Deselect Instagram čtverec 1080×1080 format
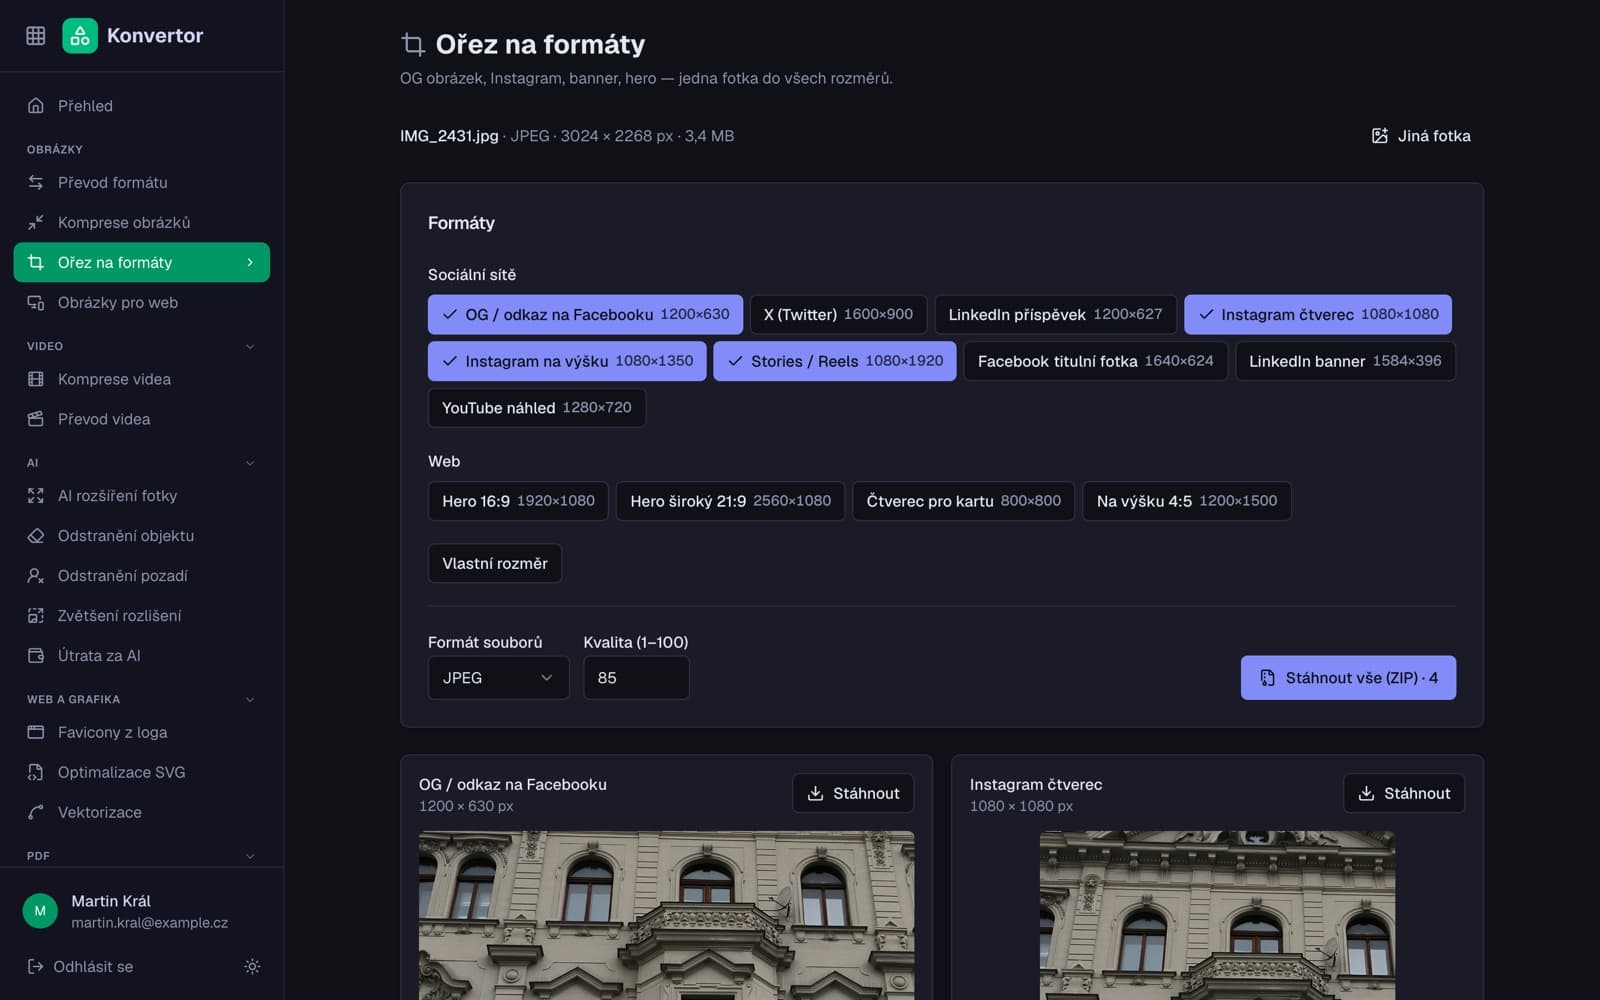The height and width of the screenshot is (1000, 1600). pyautogui.click(x=1318, y=314)
